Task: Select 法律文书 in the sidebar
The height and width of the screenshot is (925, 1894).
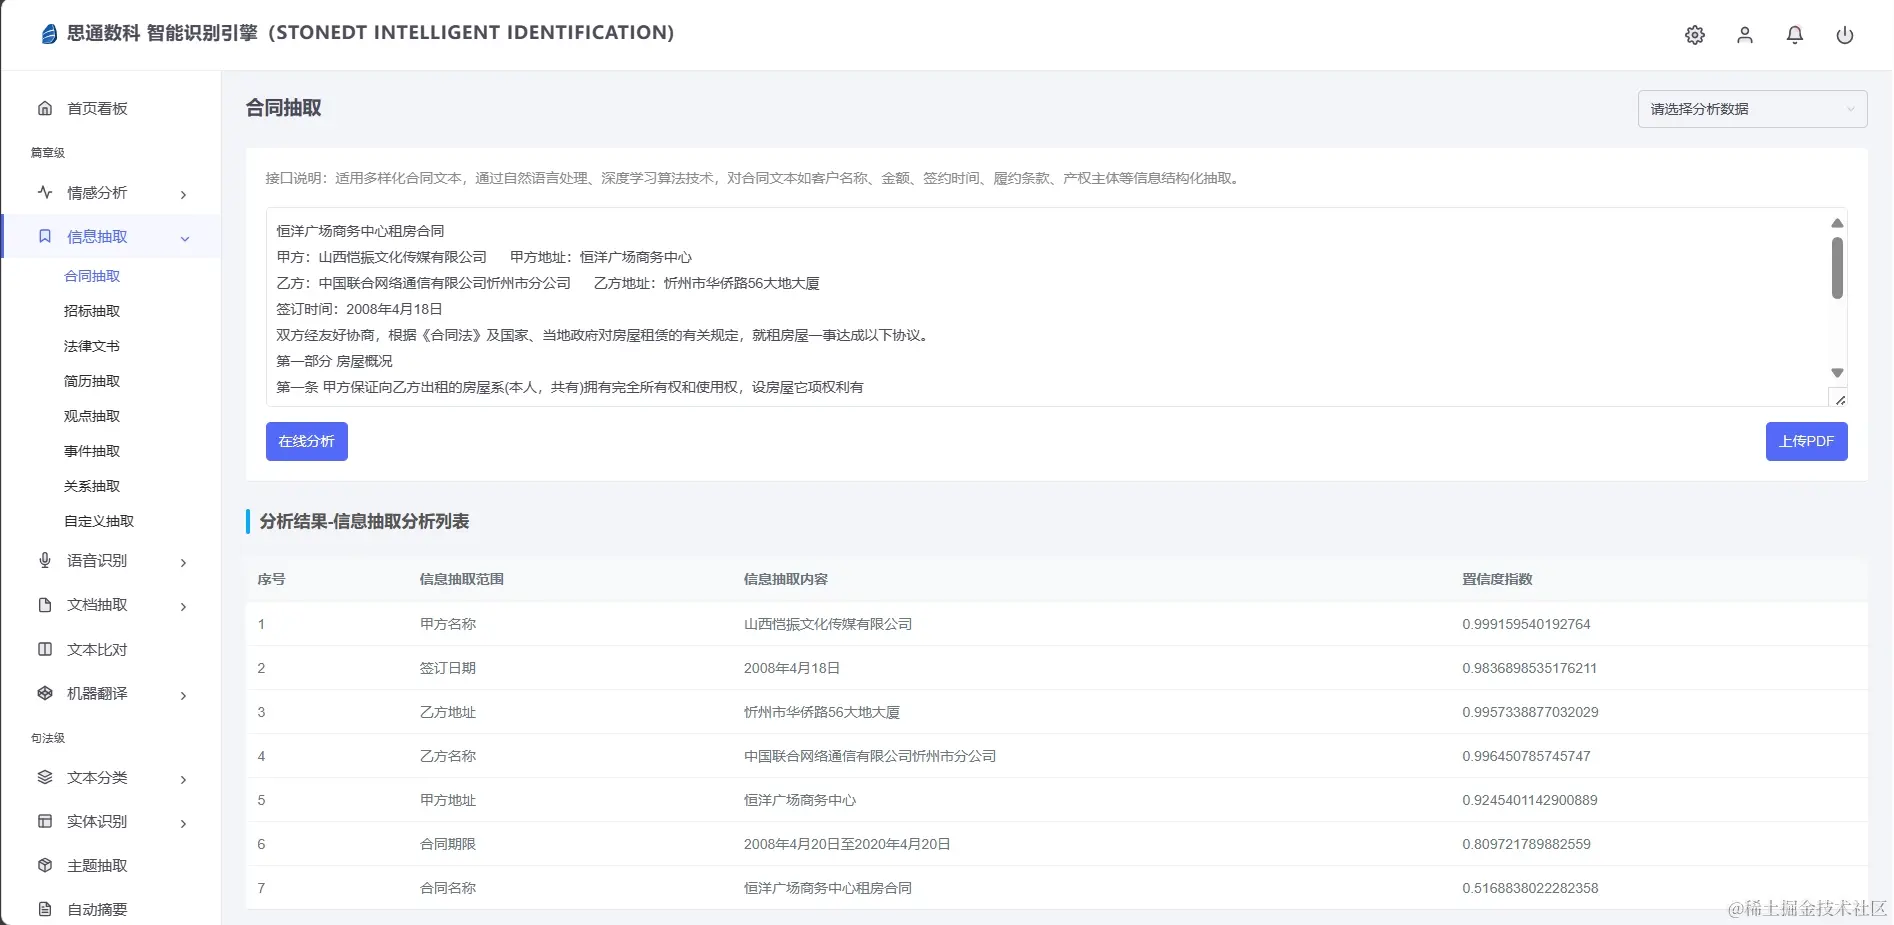Action: click(92, 346)
